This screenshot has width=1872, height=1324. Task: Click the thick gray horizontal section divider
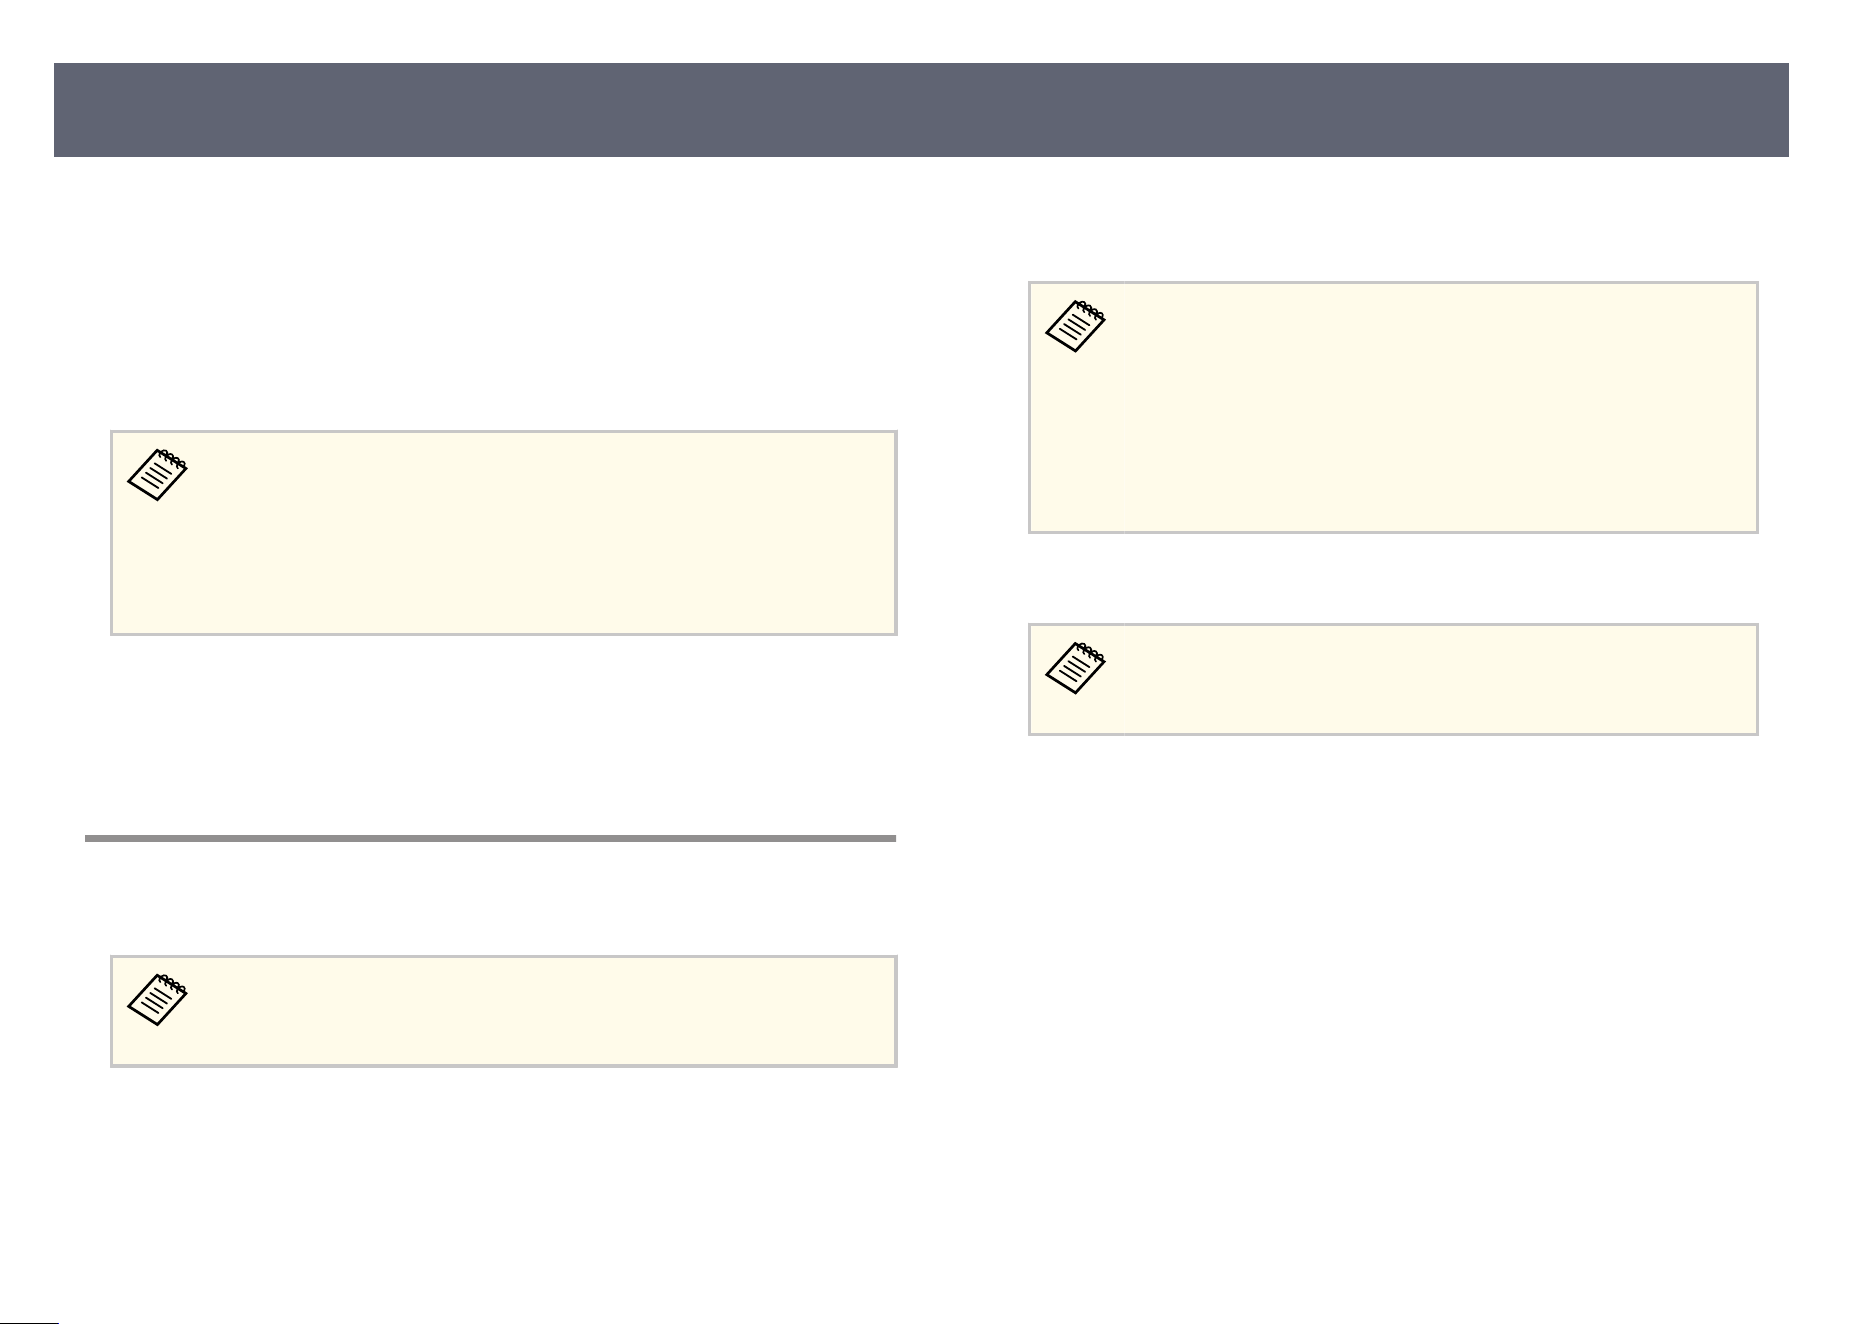pos(490,839)
